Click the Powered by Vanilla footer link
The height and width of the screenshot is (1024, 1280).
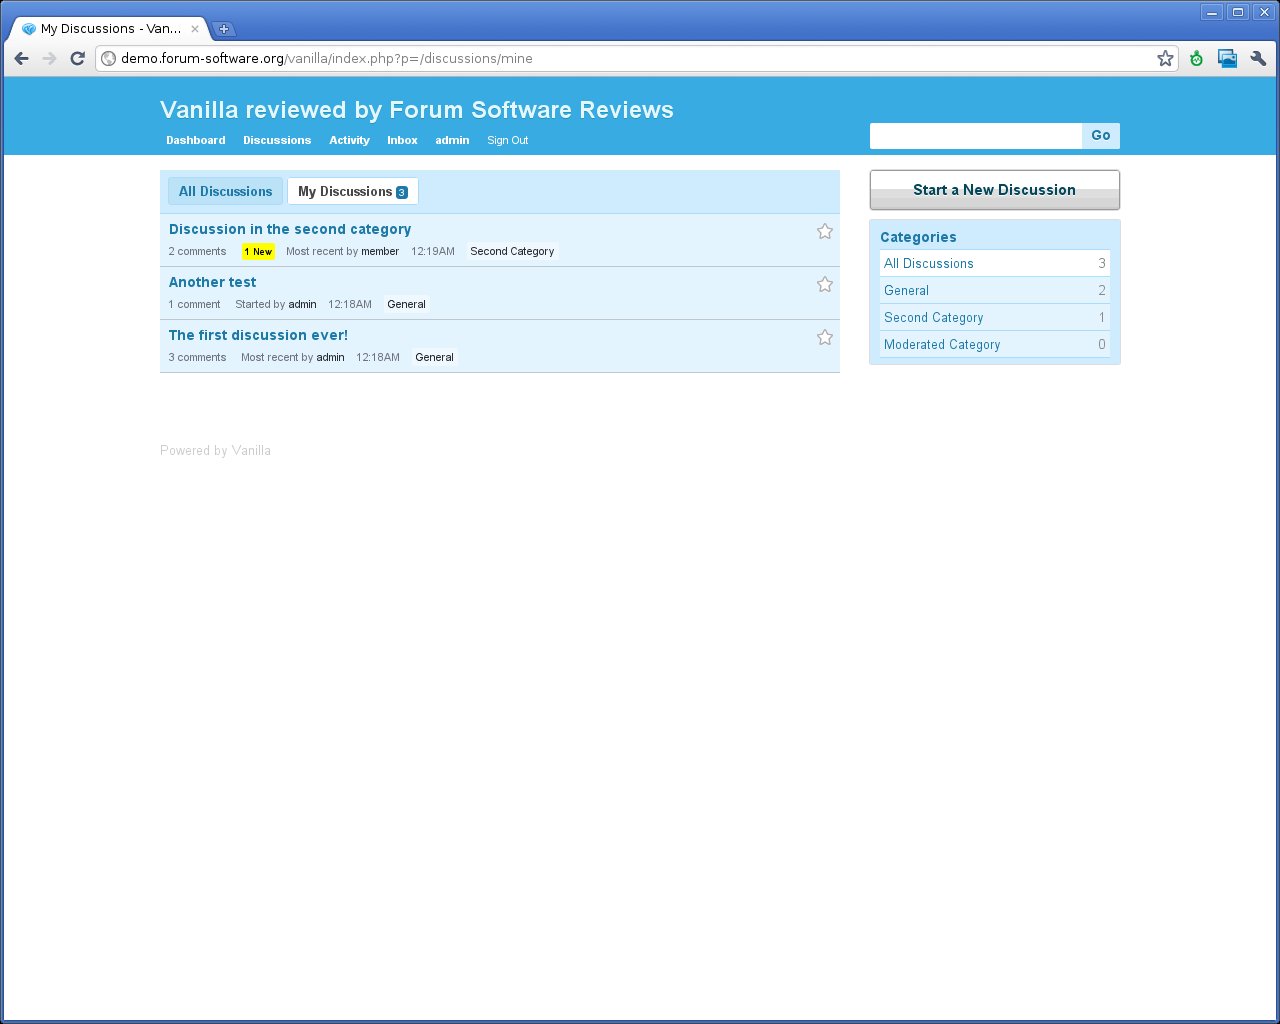tap(215, 450)
